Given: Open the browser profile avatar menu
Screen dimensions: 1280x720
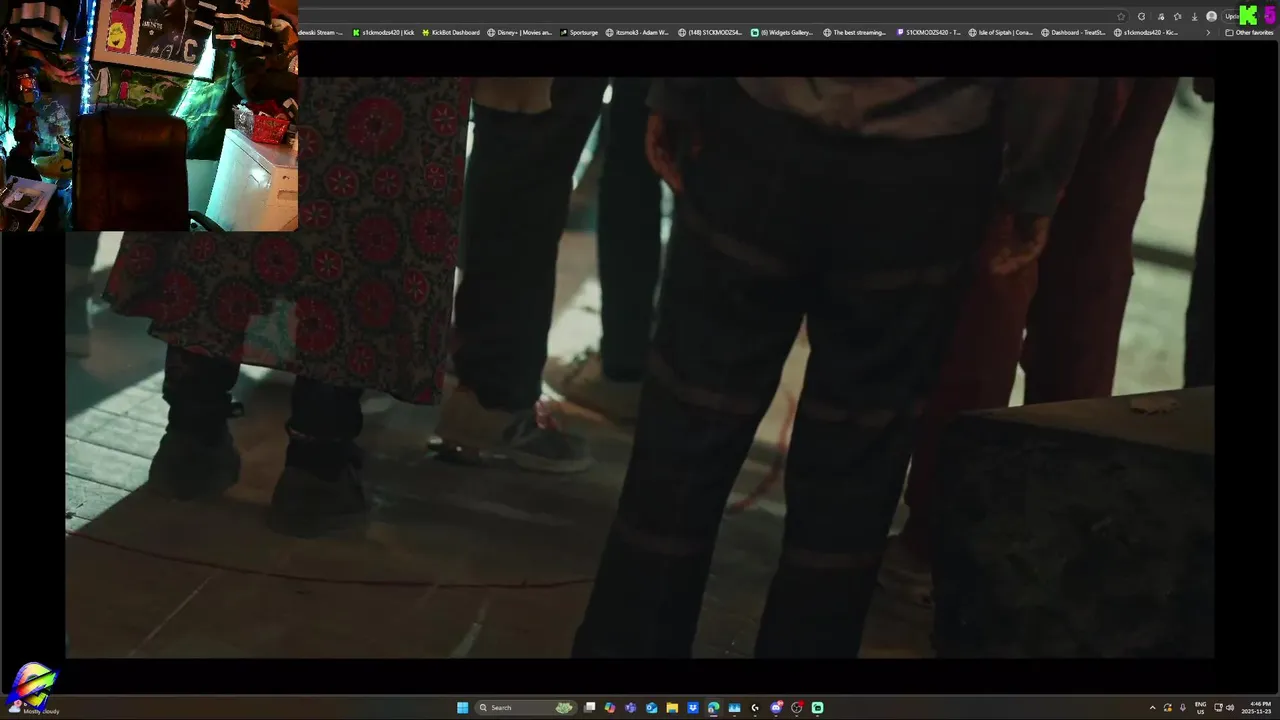Looking at the screenshot, I should [x=1211, y=17].
